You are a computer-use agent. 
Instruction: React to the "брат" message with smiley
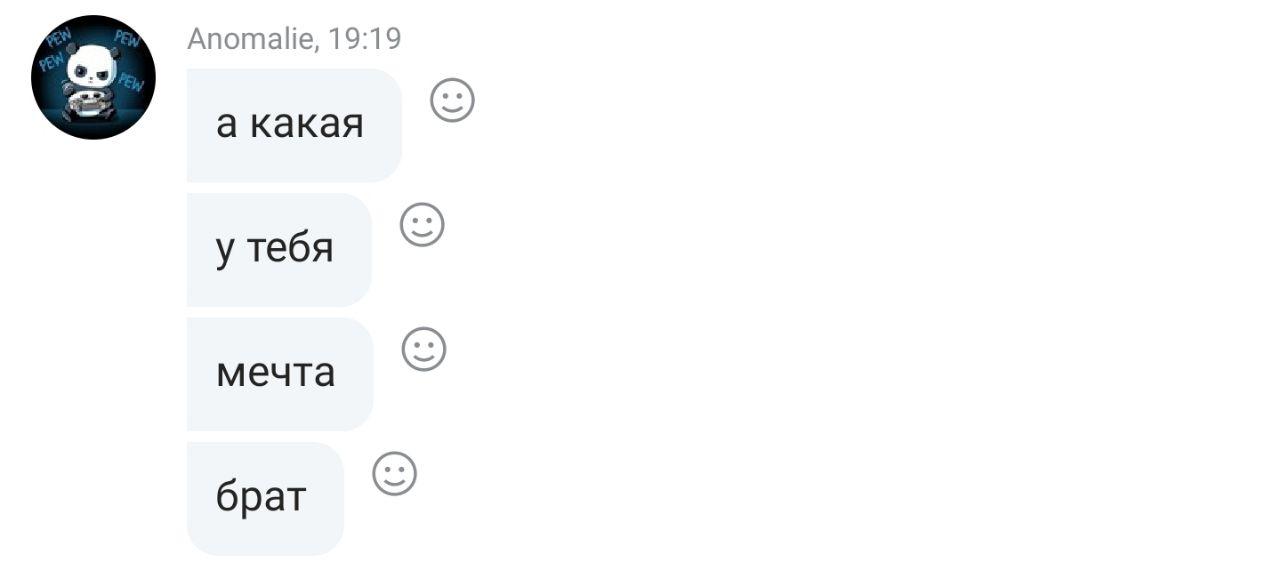point(394,474)
